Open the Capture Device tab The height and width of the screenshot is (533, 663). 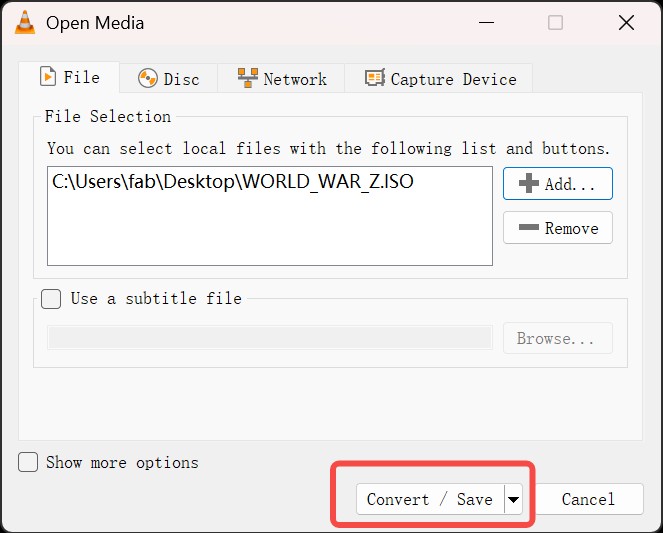click(439, 79)
